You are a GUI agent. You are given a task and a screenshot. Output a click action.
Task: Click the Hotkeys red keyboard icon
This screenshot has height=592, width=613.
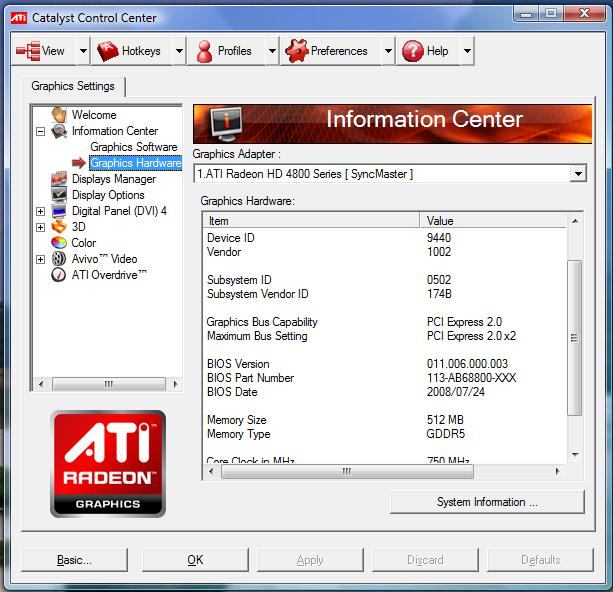click(x=108, y=51)
